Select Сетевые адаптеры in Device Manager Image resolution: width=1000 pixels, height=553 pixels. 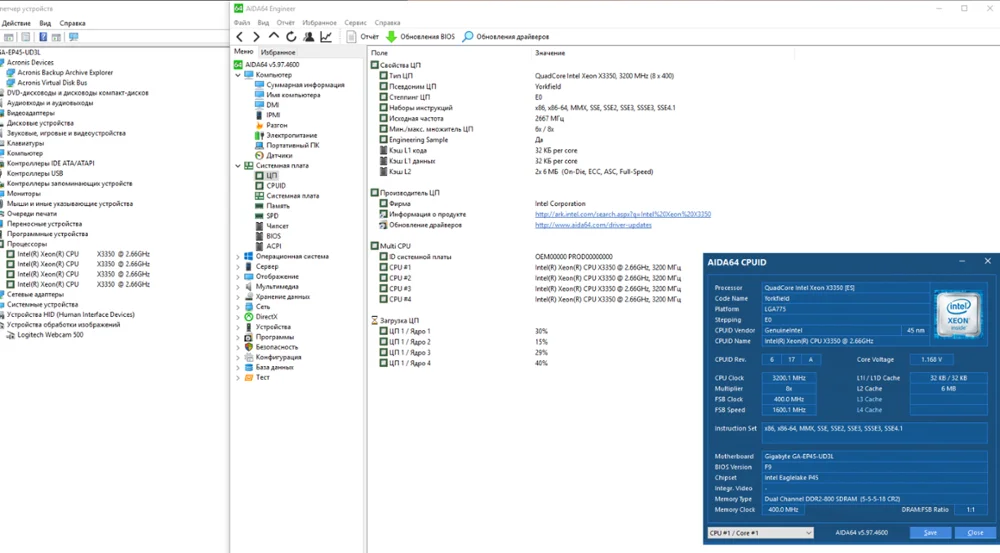point(35,295)
